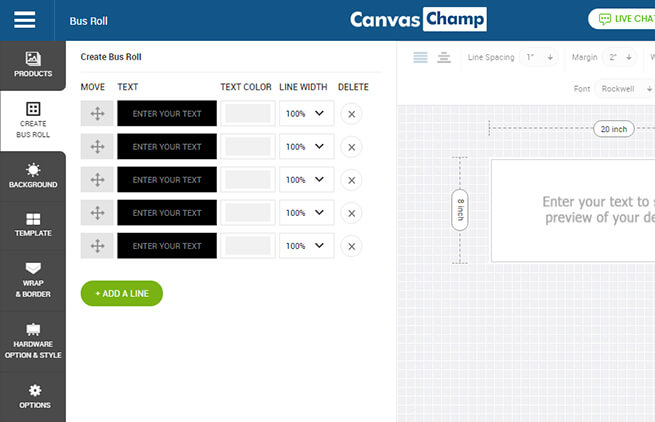Viewport: 655px width, 422px height.
Task: Open the hamburger menu
Action: coord(24,20)
